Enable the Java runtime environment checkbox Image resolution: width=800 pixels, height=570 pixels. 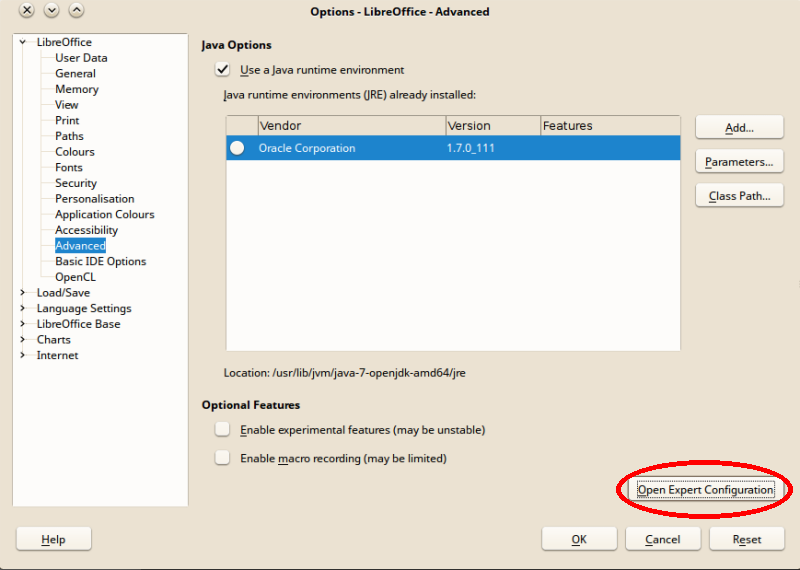pos(222,70)
